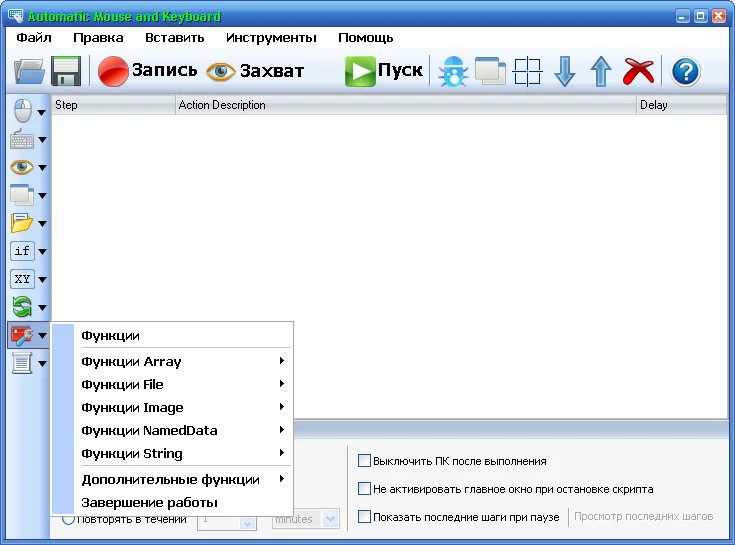Delete step using the red X icon
Viewport: 735px width, 545px height.
pos(638,71)
